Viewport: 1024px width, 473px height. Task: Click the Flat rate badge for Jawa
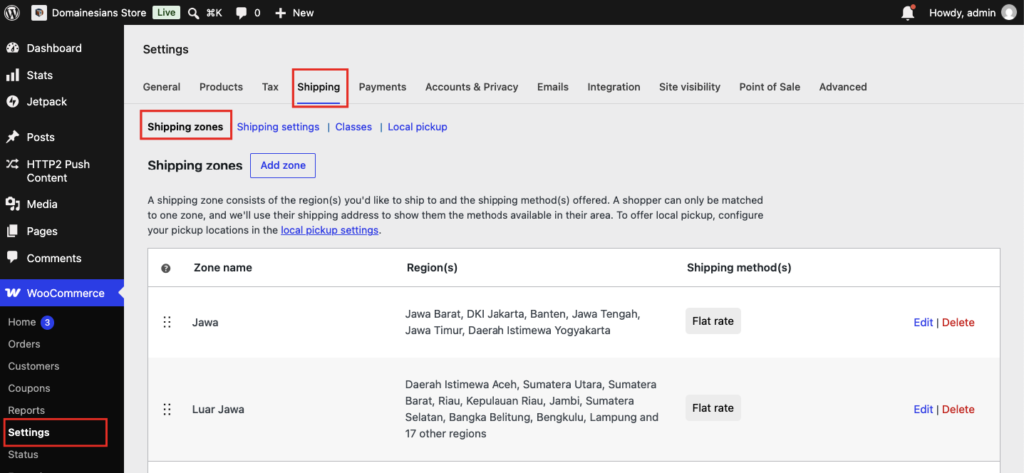click(x=713, y=321)
